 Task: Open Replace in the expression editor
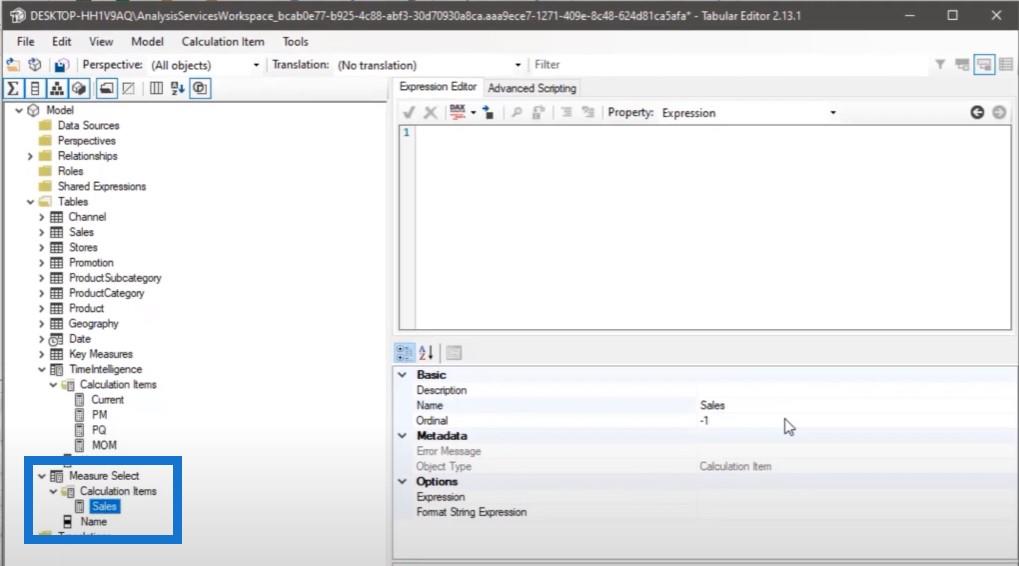[x=538, y=112]
